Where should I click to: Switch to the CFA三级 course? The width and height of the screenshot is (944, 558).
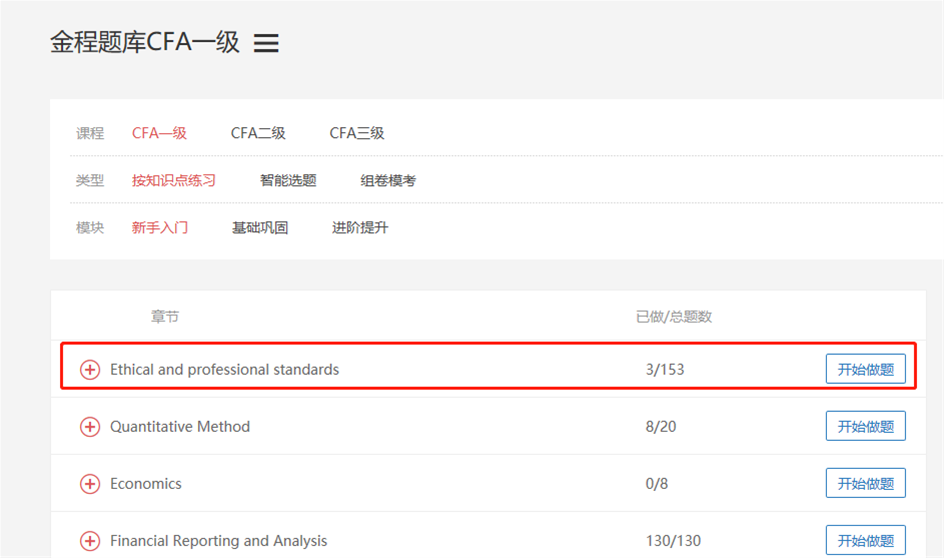[x=357, y=133]
